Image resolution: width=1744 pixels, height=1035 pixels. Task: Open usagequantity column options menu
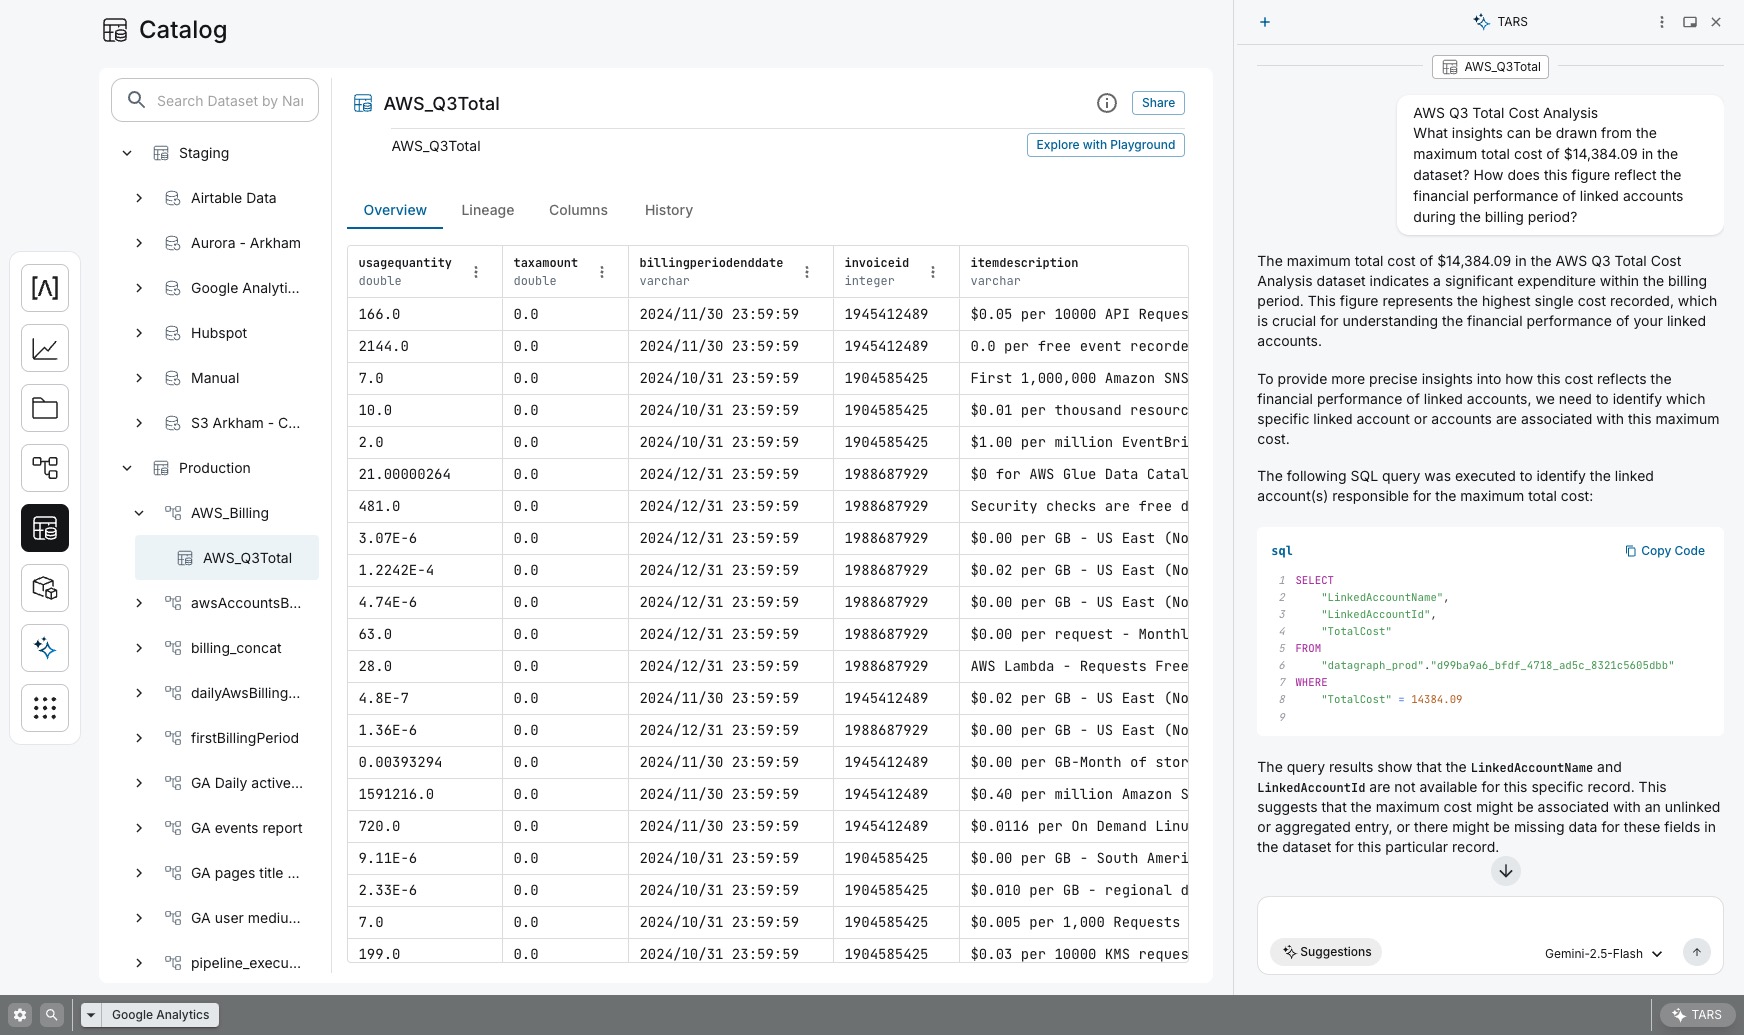476,272
